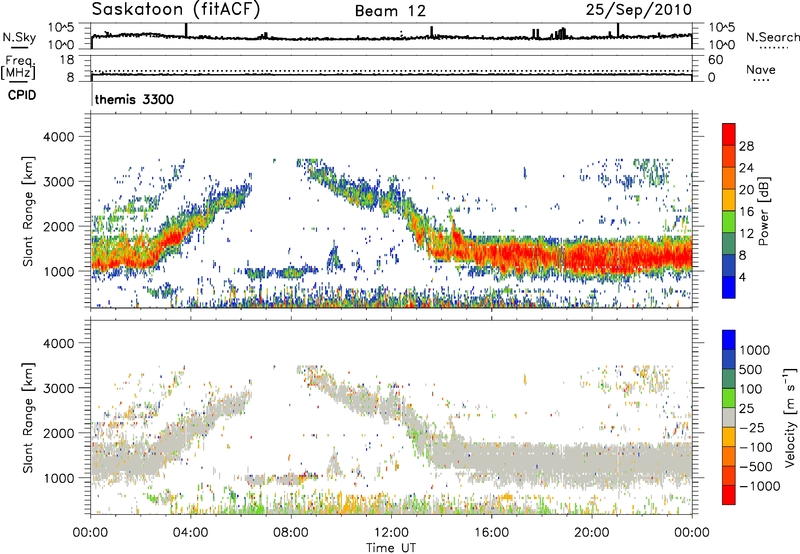Click the gray segment of the velocity color bar

729,417
